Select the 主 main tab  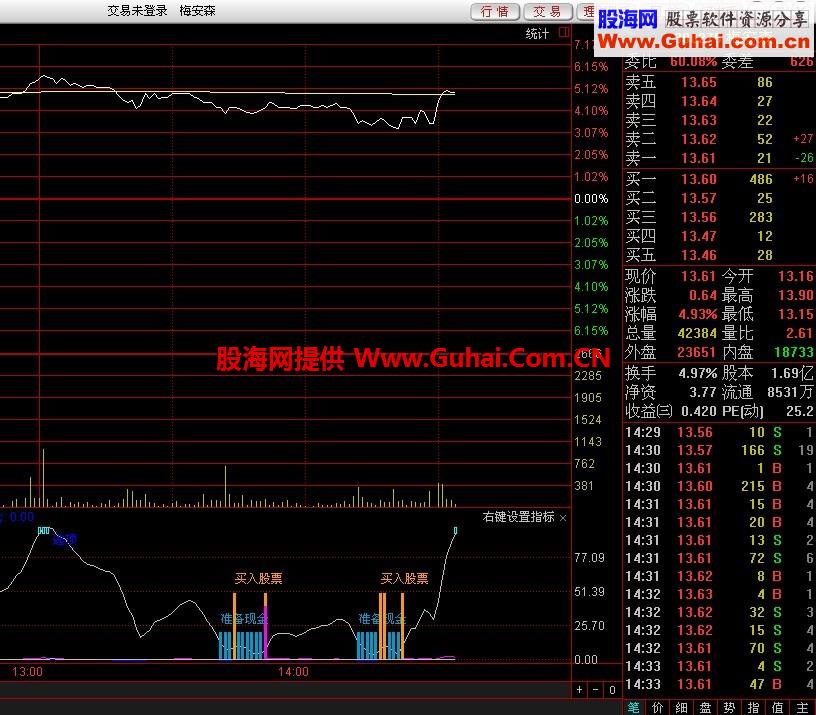802,707
